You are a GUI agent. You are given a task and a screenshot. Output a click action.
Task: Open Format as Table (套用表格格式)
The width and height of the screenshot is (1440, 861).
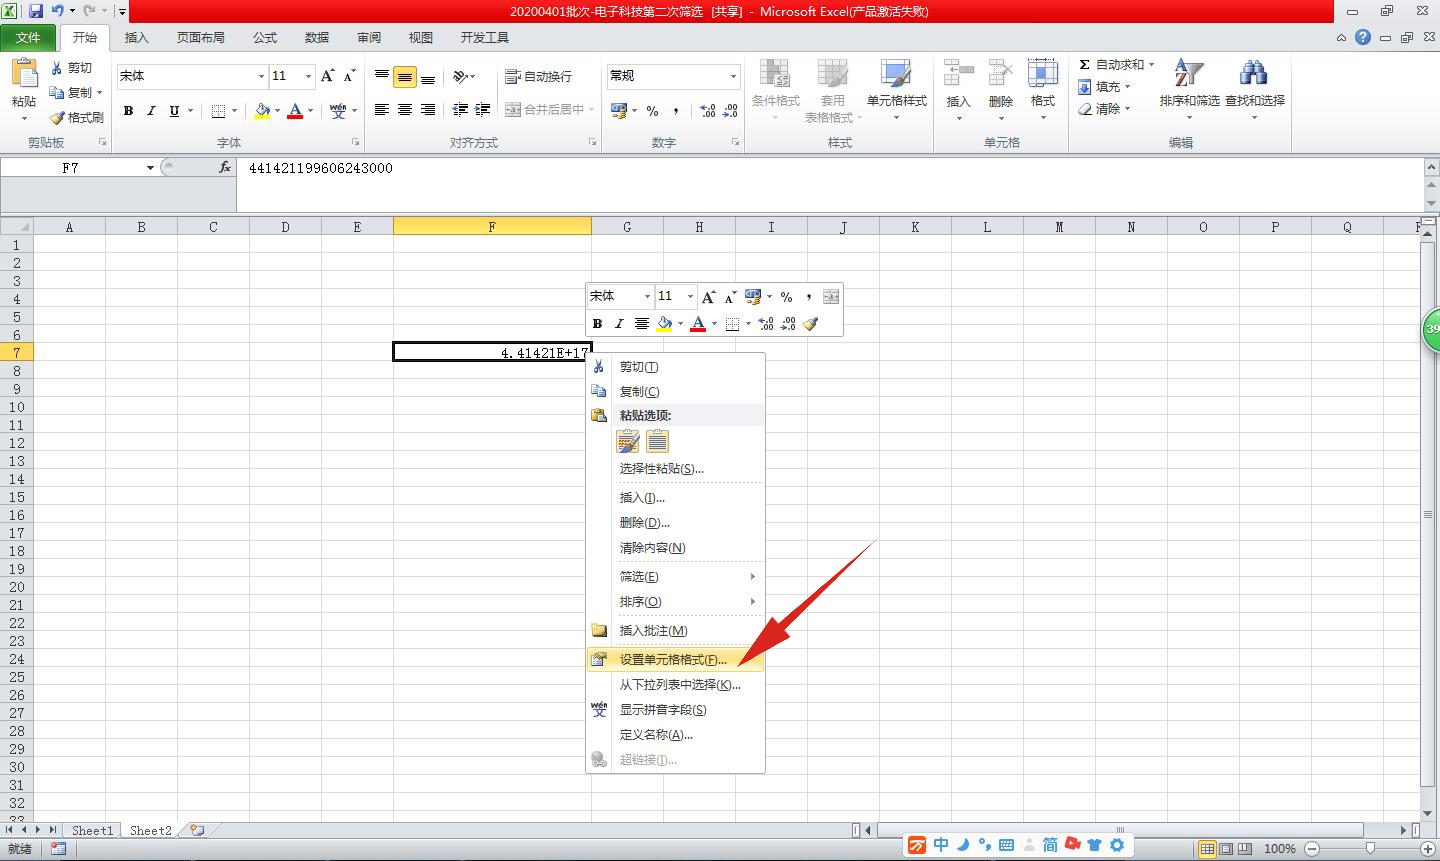[832, 90]
